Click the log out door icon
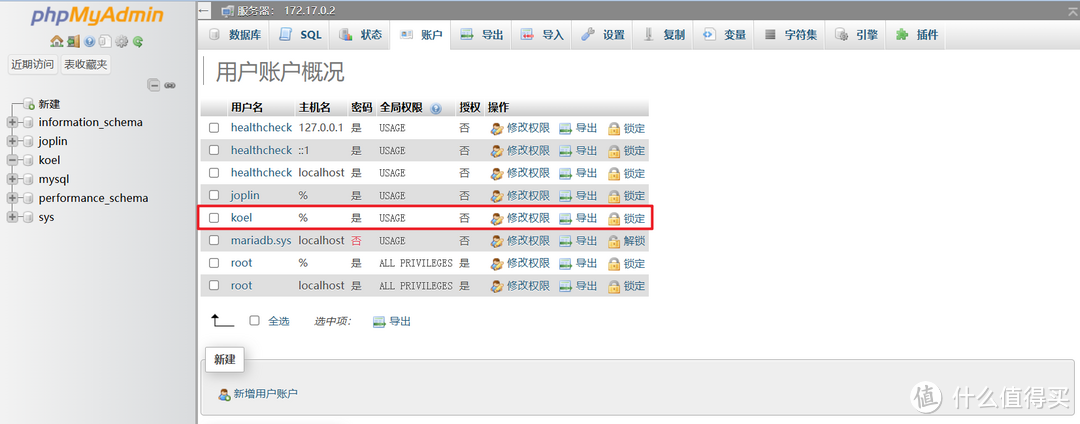This screenshot has height=424, width=1080. [x=73, y=41]
